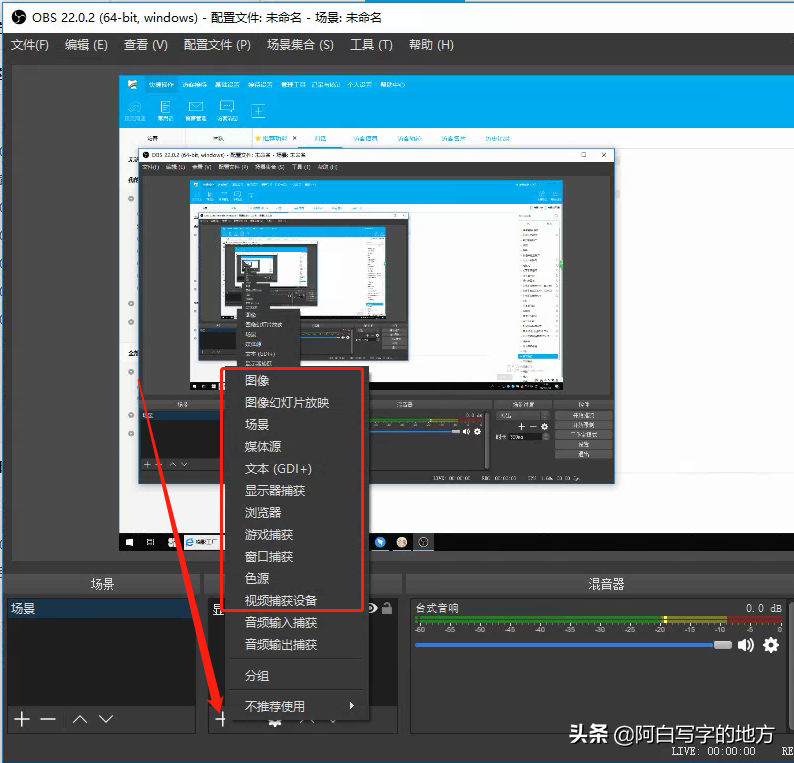This screenshot has width=794, height=763.
Task: Open the 工具 (T) menu
Action: pos(371,45)
